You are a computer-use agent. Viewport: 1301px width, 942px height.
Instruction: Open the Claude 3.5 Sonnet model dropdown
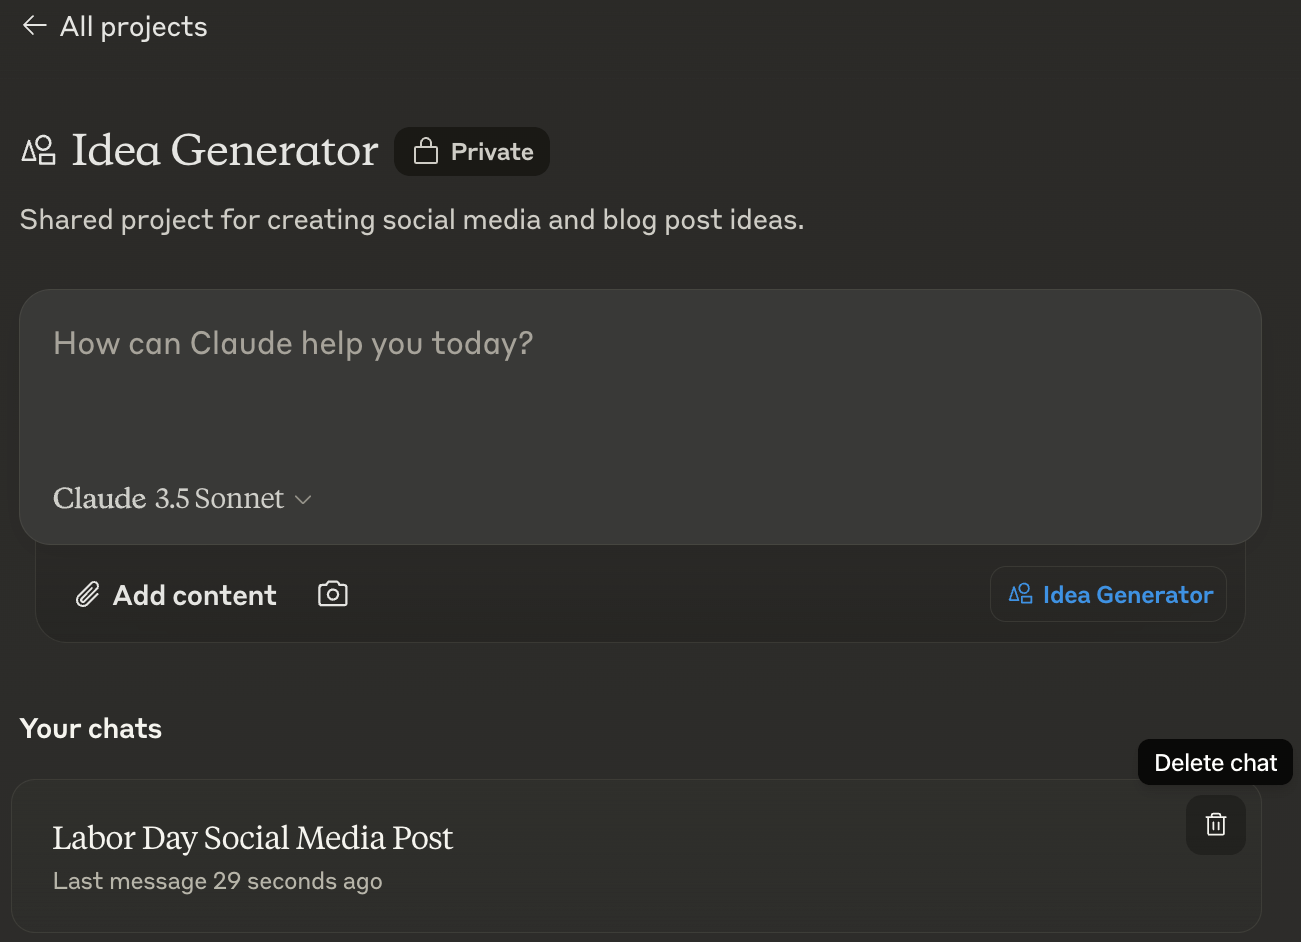(x=182, y=498)
